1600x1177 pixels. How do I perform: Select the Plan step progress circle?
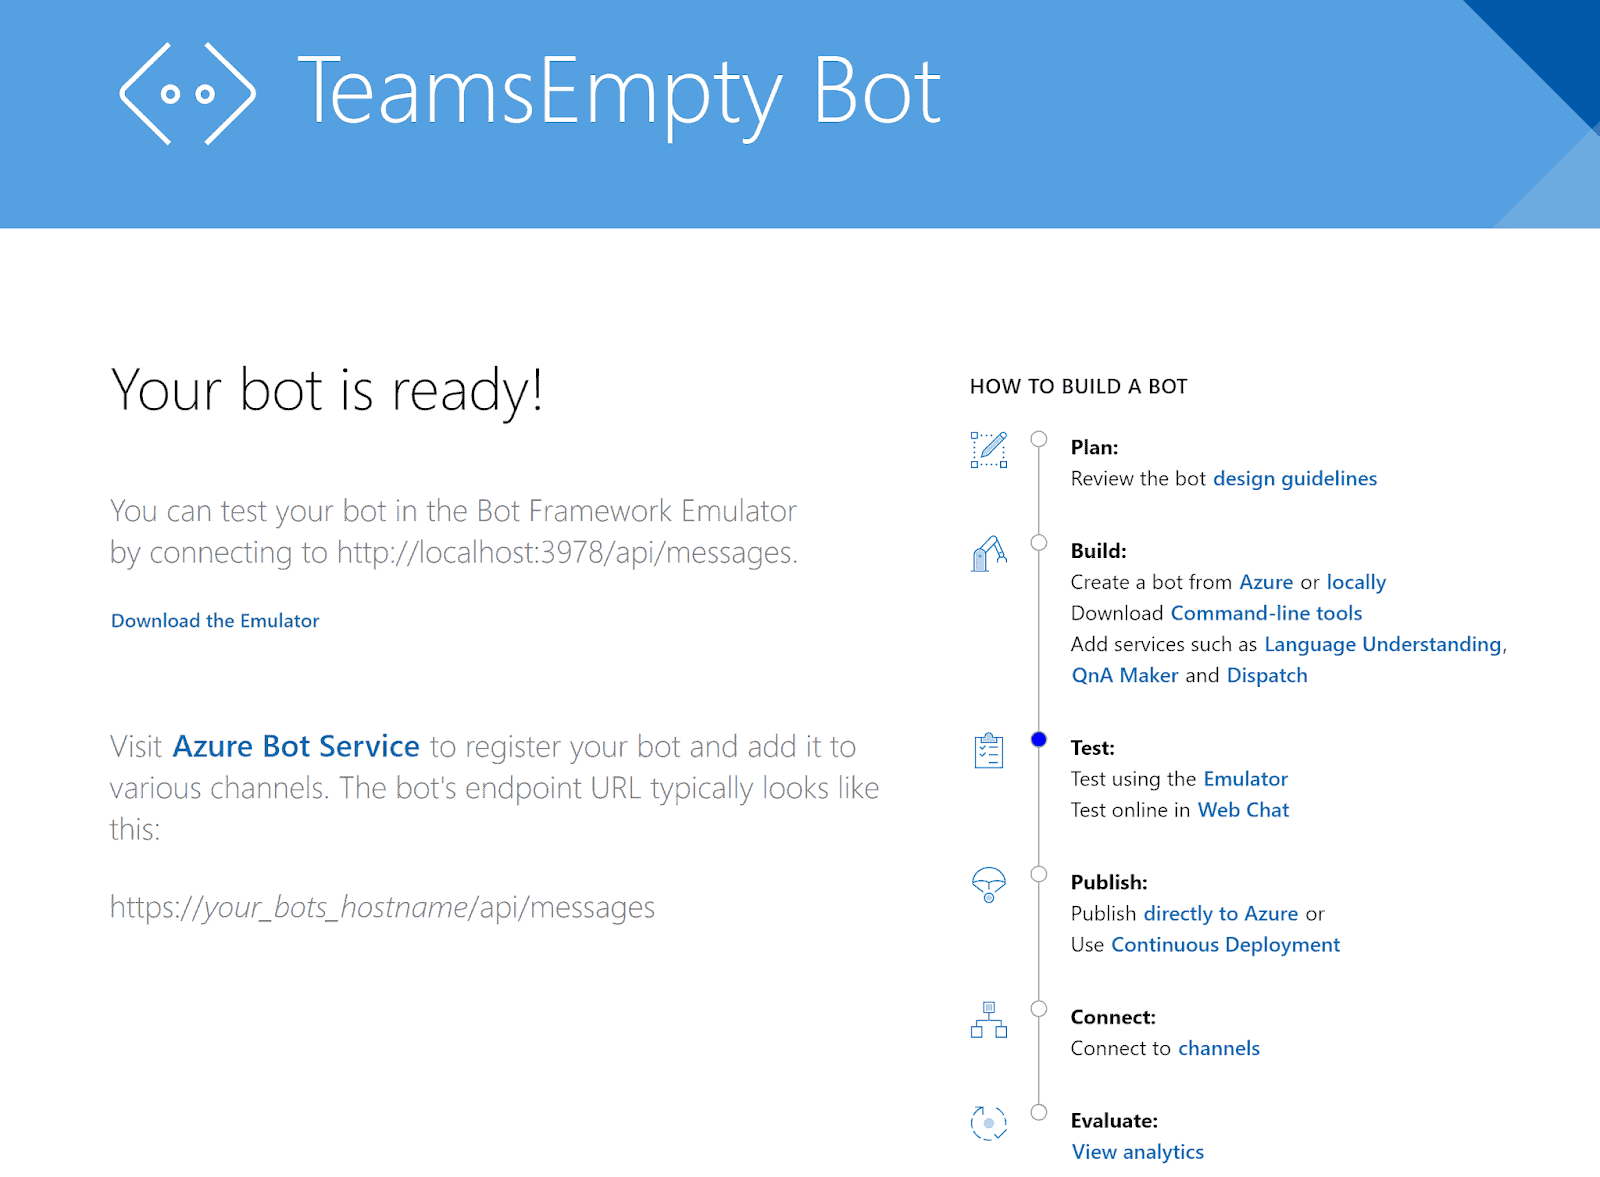tap(1038, 436)
